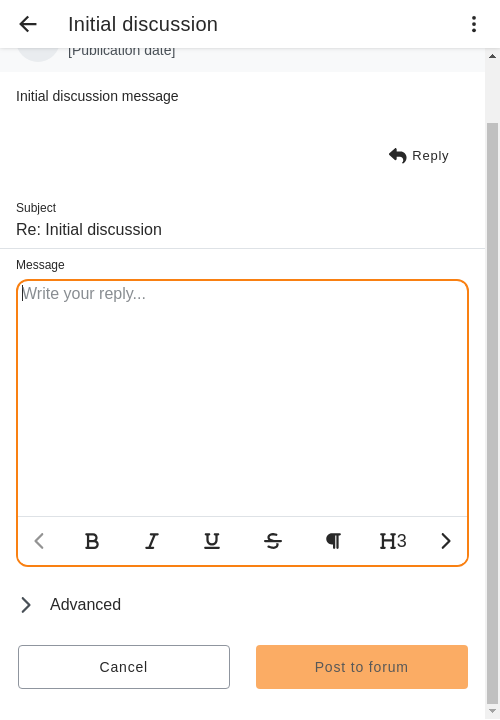
Task: Show next editor toolbar buttons
Action: coord(446,541)
